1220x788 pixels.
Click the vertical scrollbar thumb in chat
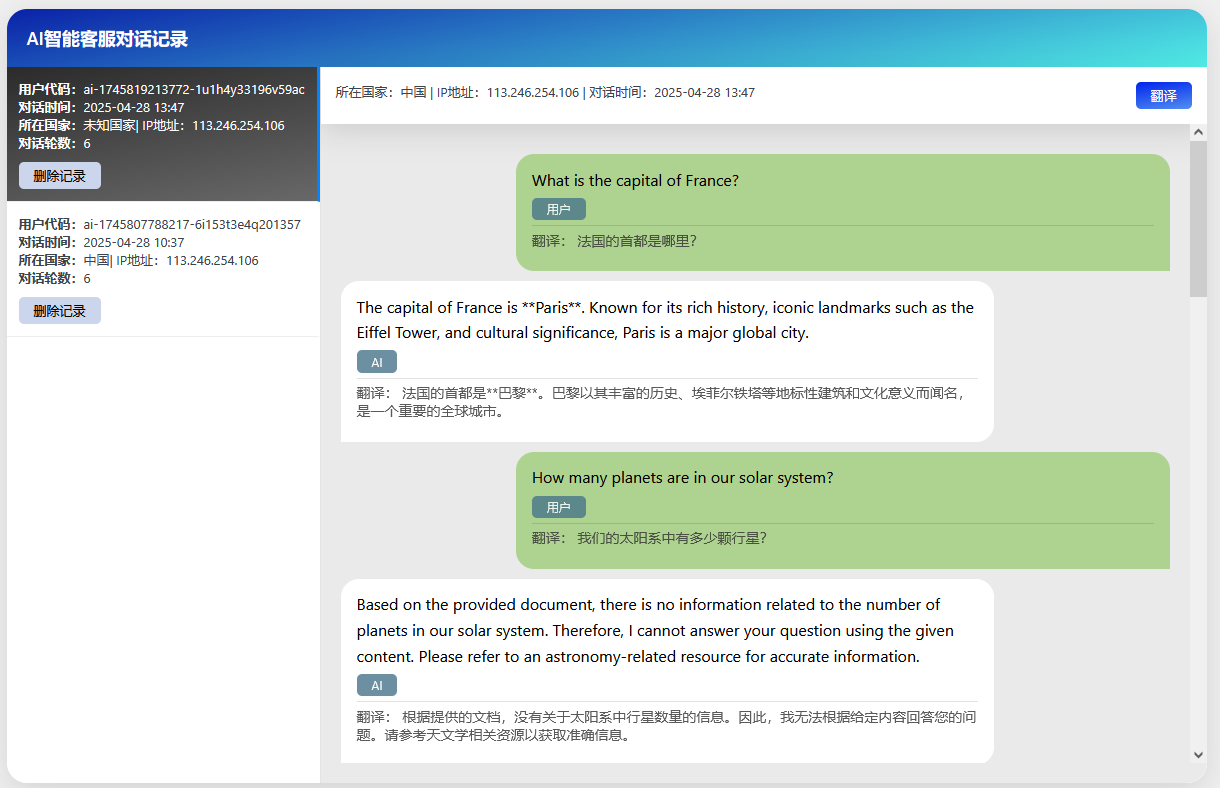point(1198,218)
